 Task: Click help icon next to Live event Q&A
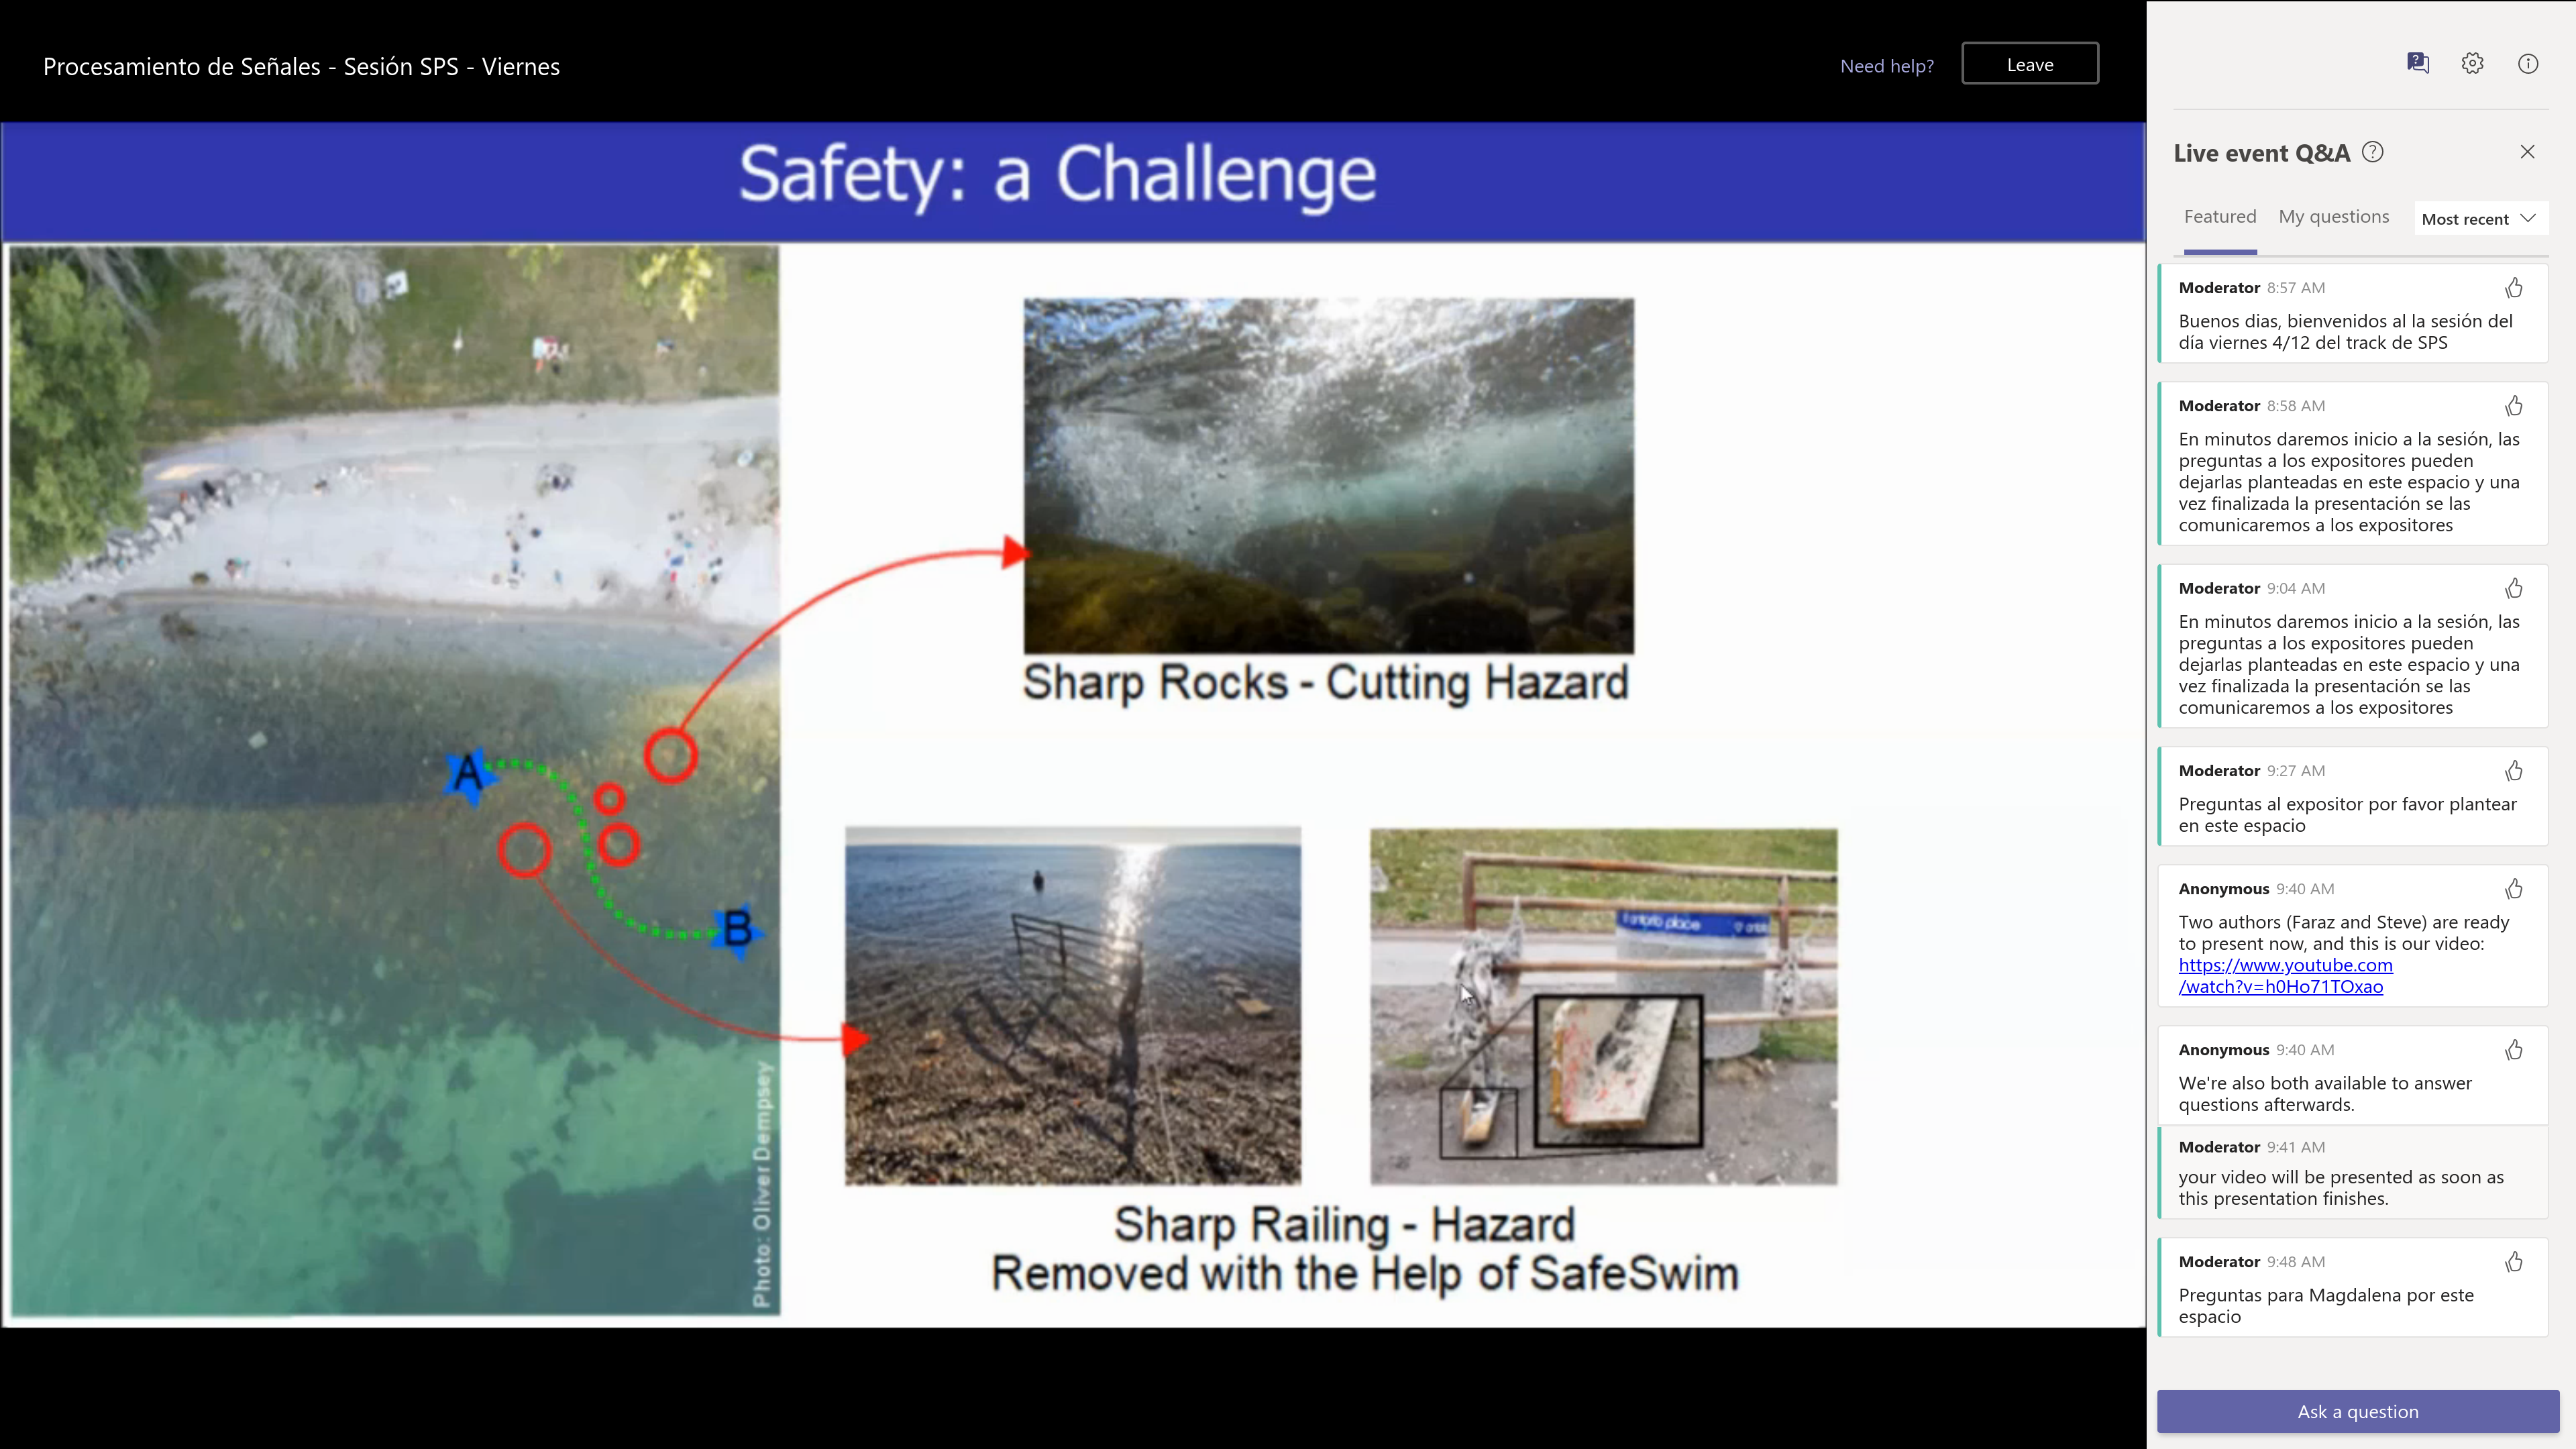click(2372, 152)
